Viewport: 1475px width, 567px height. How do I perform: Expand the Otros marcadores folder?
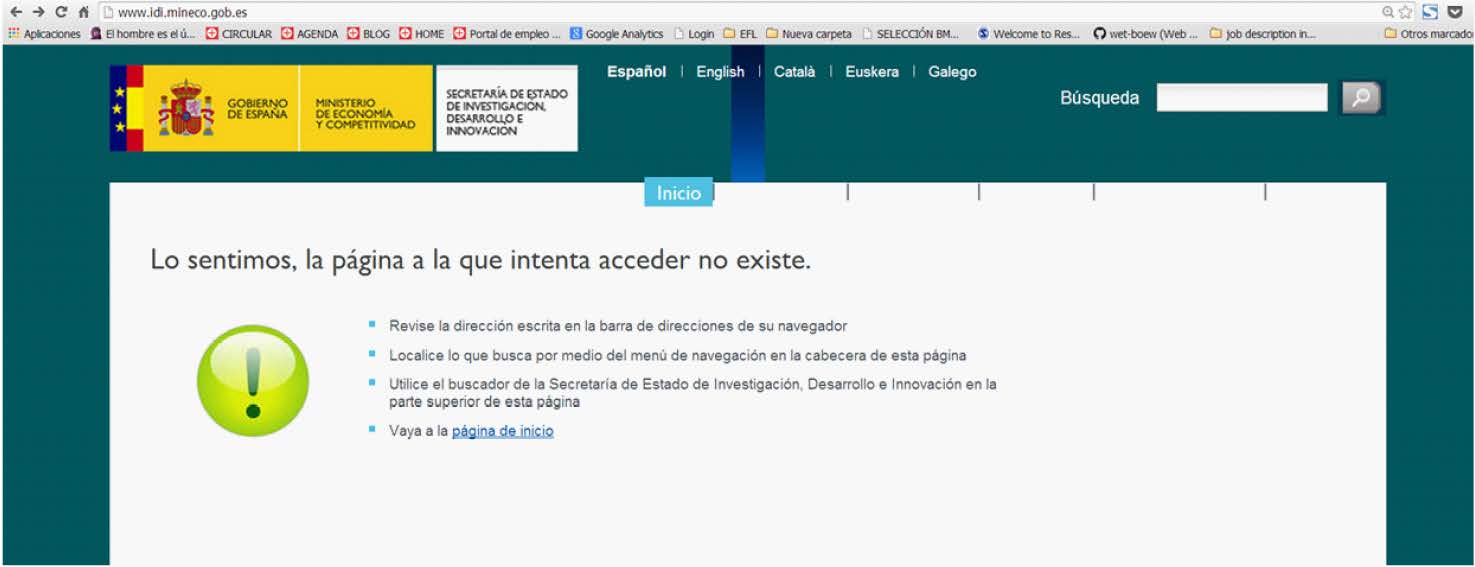1428,34
